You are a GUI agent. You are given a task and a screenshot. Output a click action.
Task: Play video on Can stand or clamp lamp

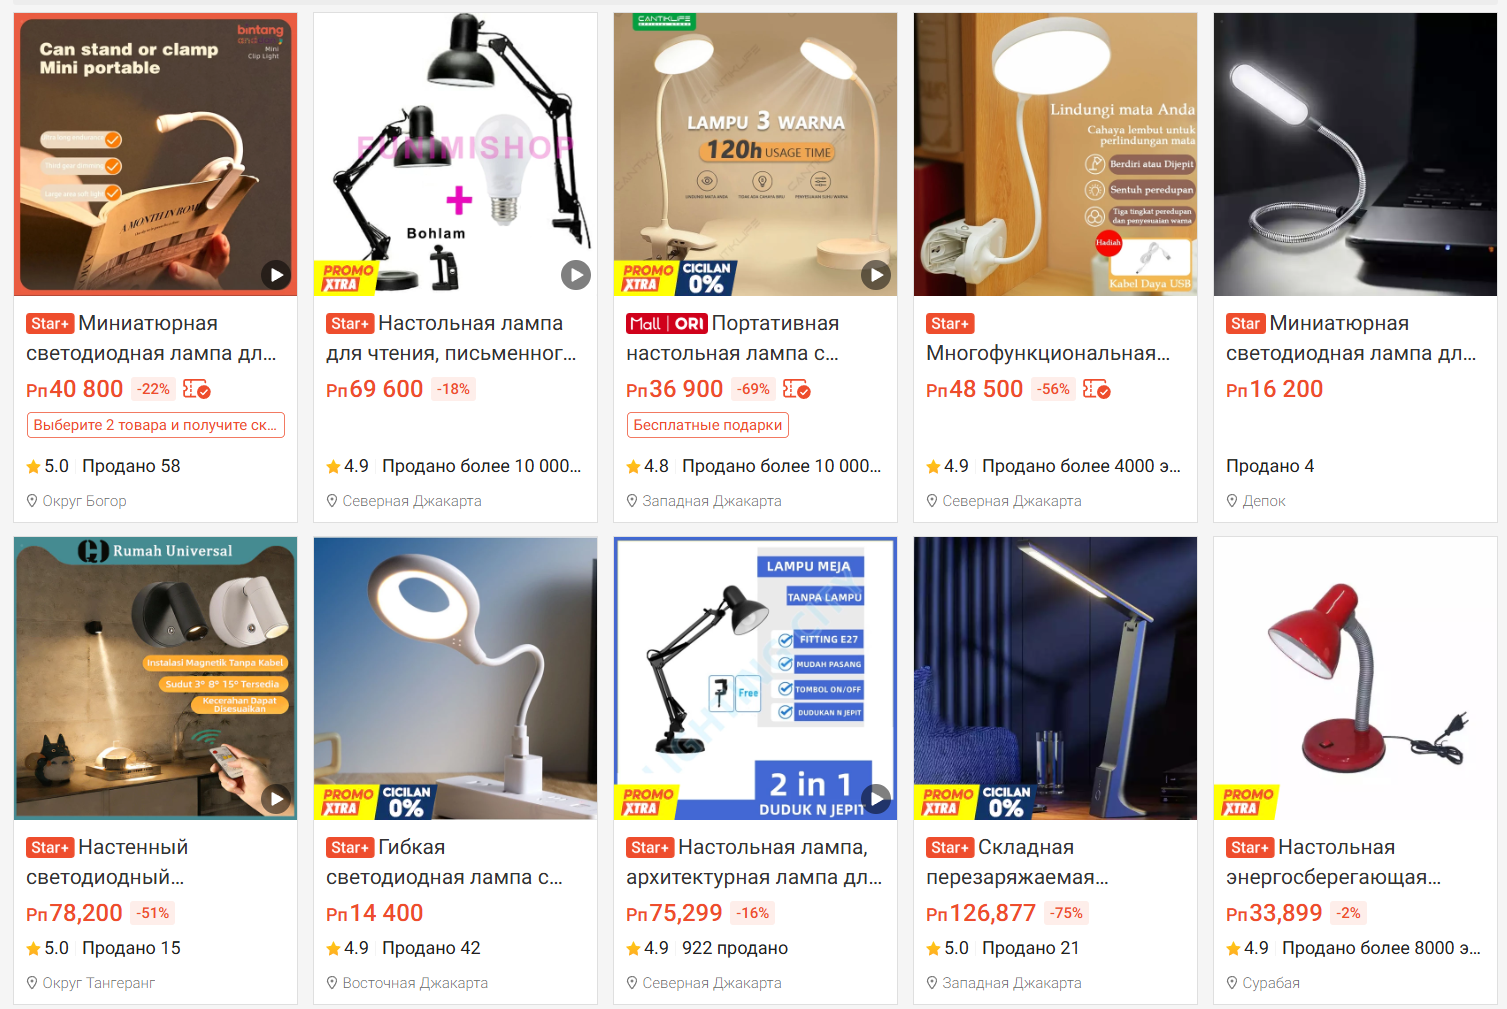pyautogui.click(x=276, y=275)
